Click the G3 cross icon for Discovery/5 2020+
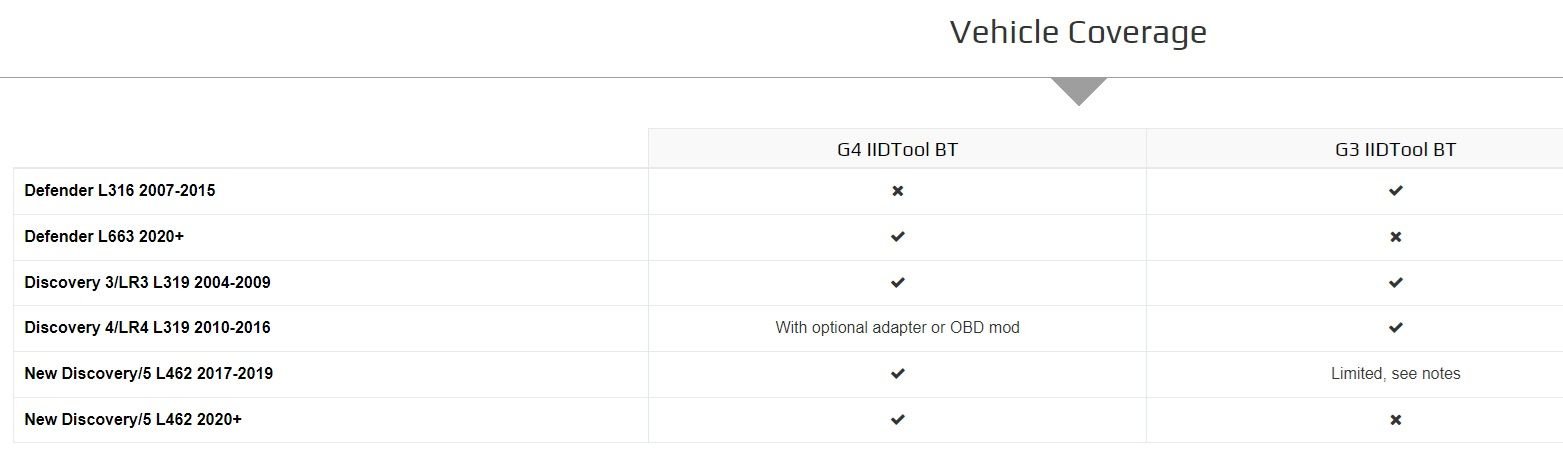 coord(1395,420)
